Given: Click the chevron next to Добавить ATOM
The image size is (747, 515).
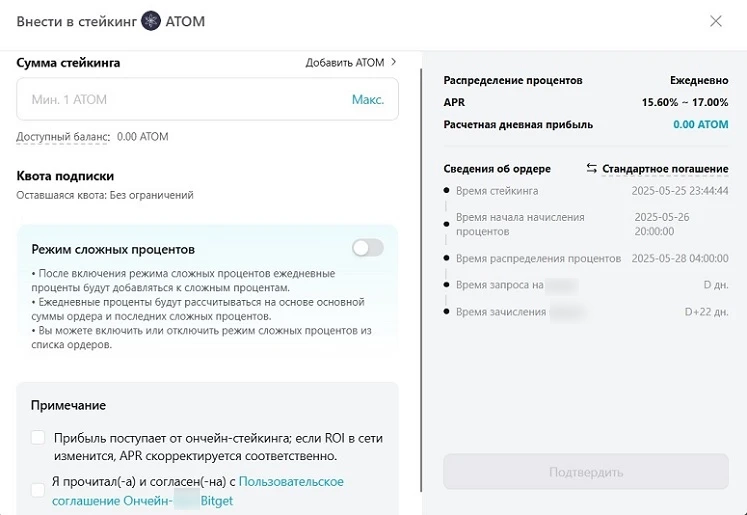Looking at the screenshot, I should [394, 62].
